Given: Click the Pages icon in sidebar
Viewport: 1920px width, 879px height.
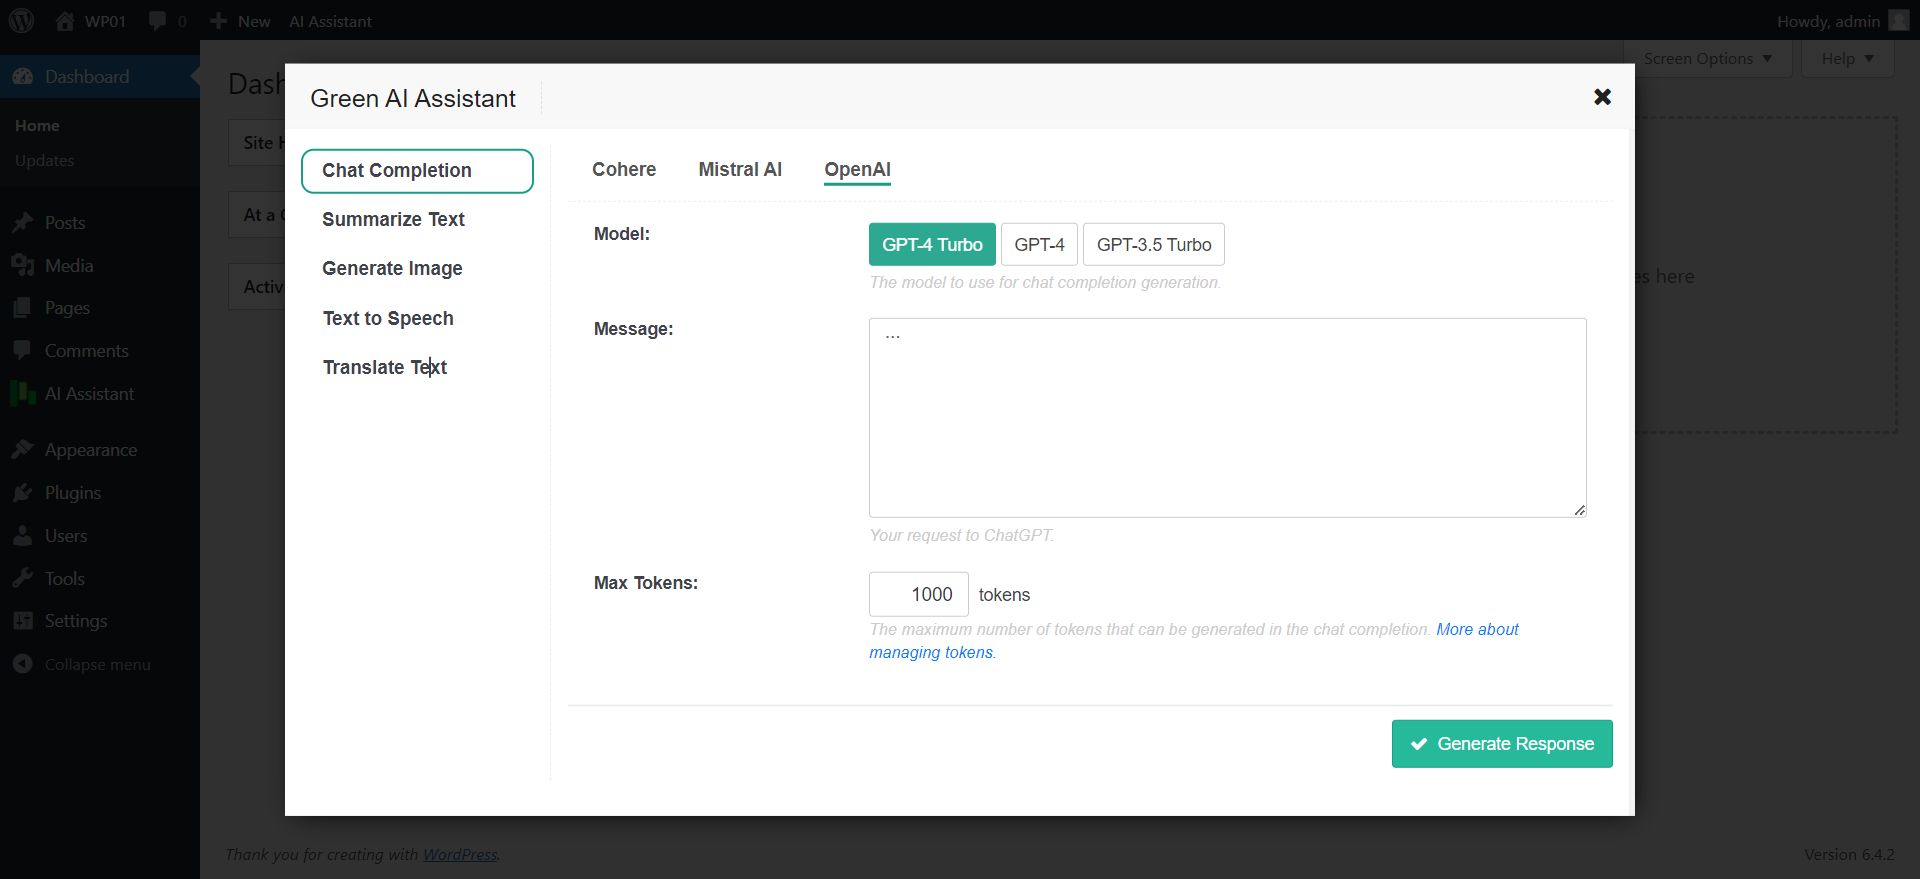Looking at the screenshot, I should click(23, 308).
